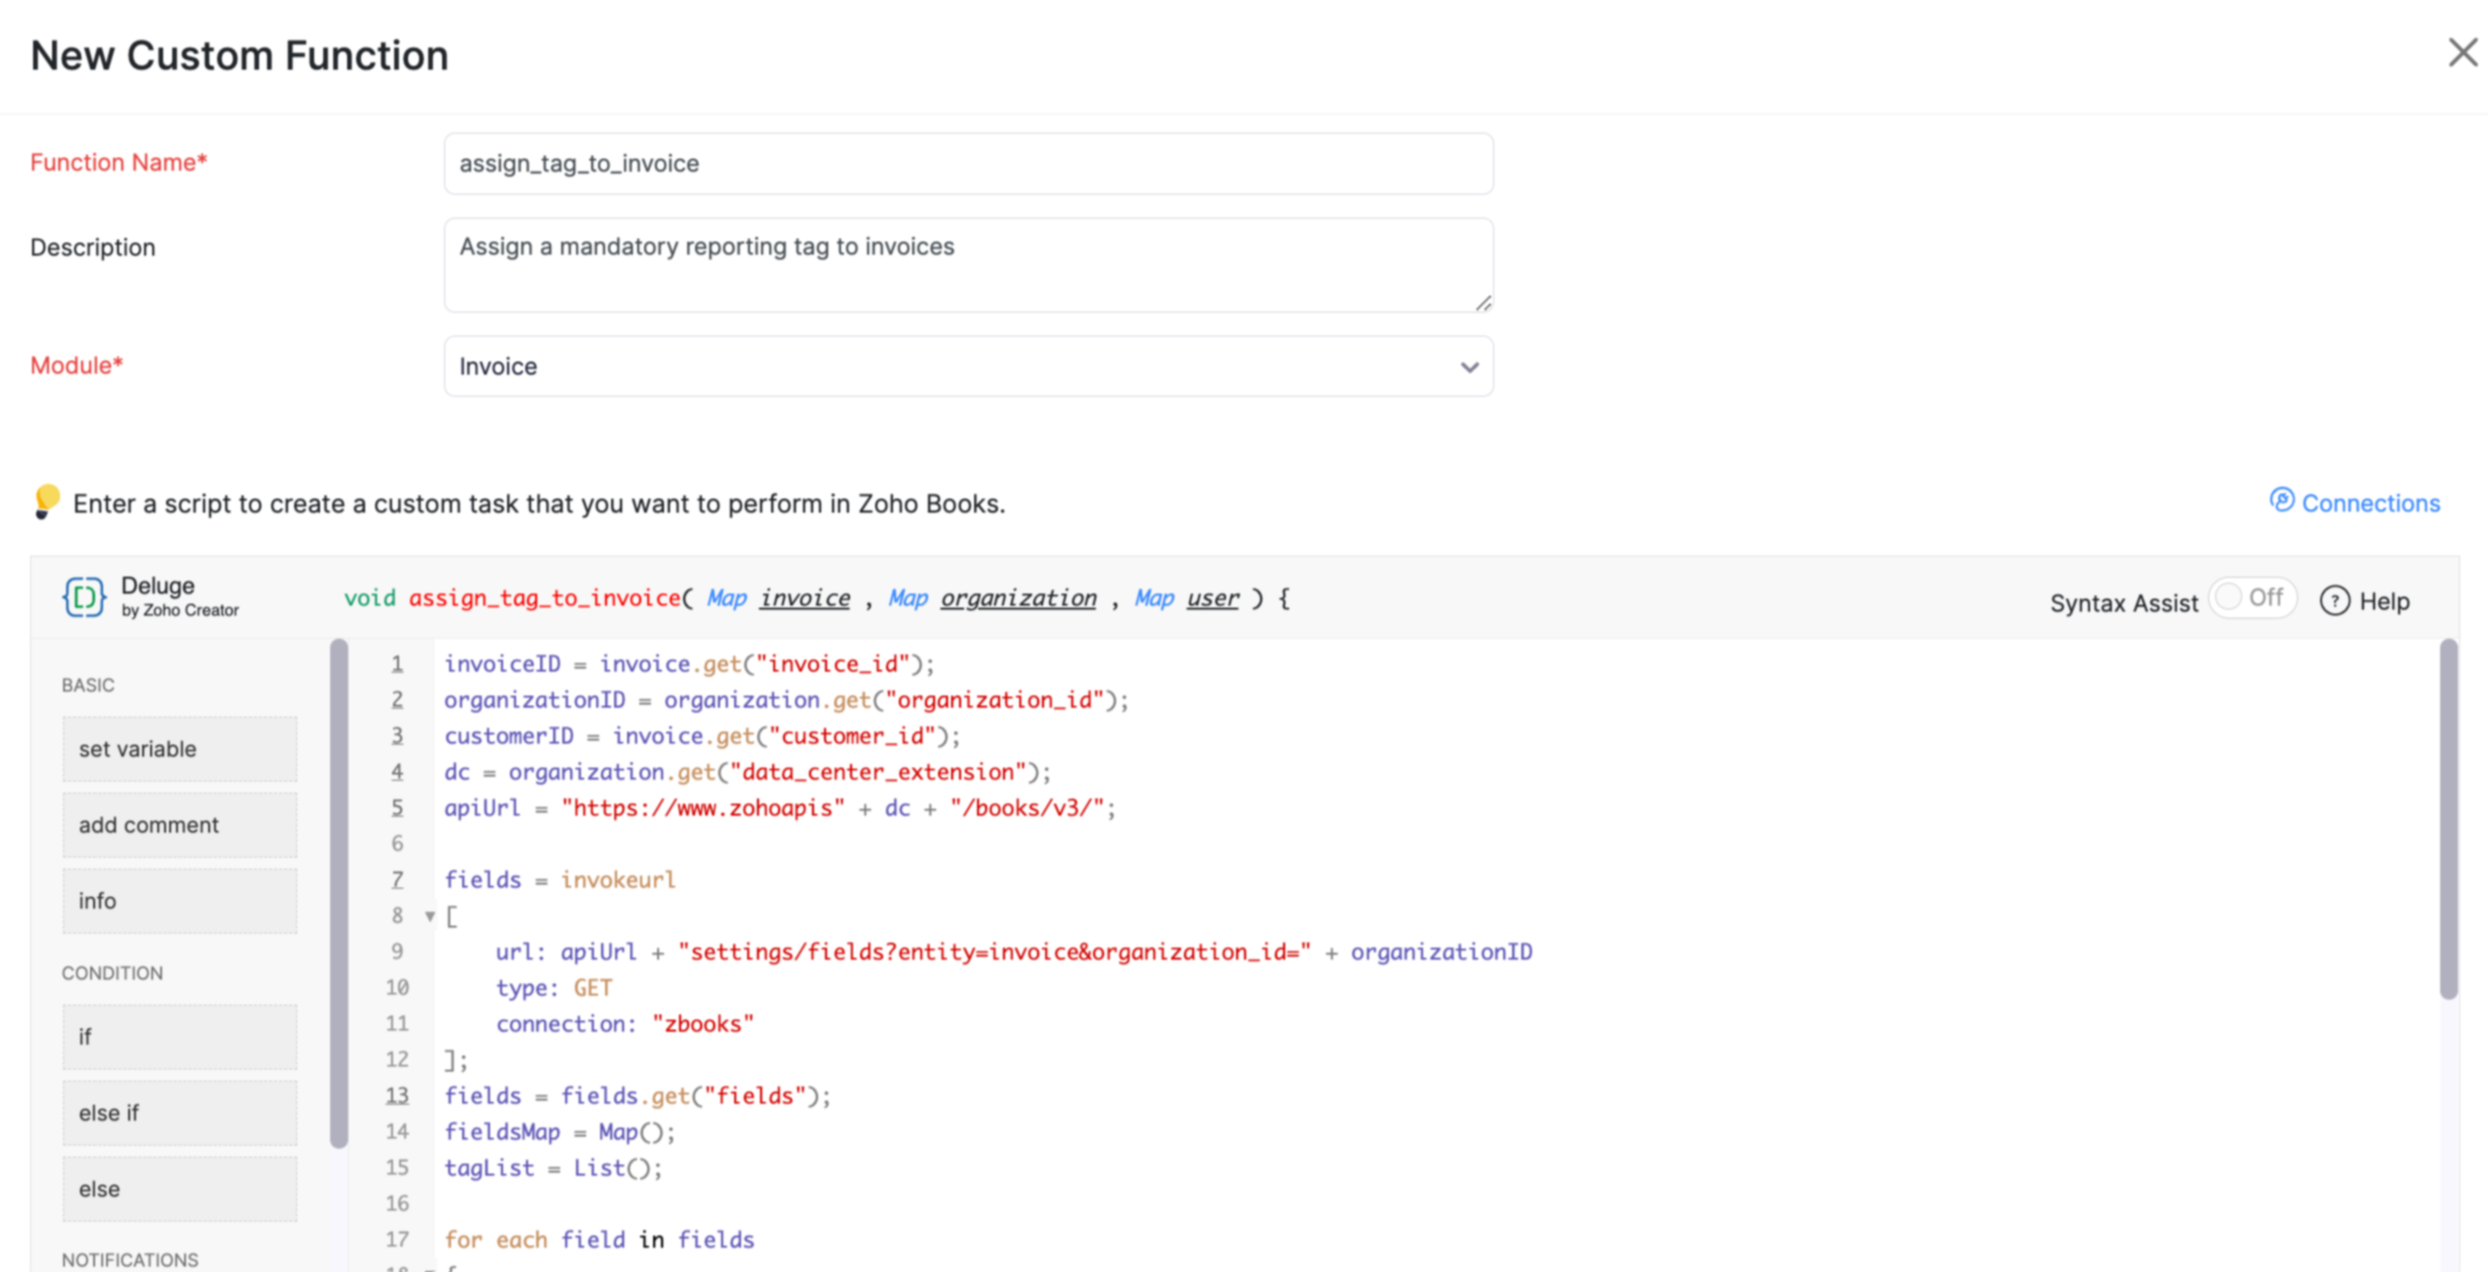Click the Help question mark icon
The width and height of the screenshot is (2488, 1272).
2334,601
